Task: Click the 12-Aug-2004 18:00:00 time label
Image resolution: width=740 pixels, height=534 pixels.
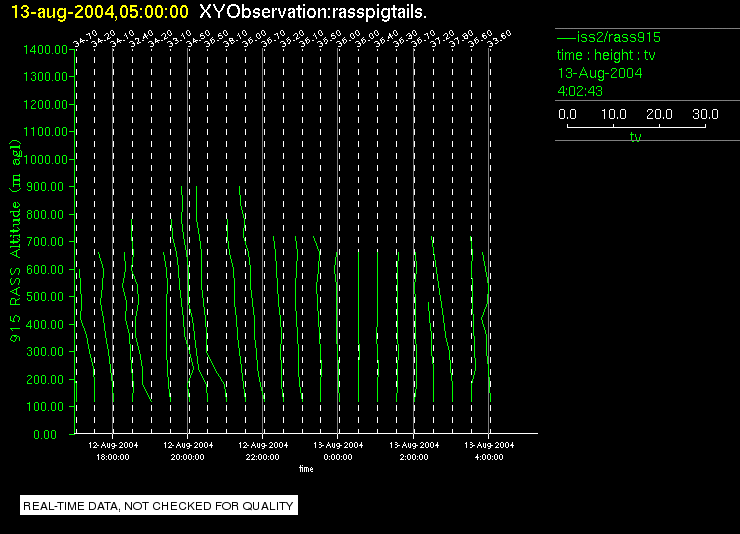Action: (113, 451)
